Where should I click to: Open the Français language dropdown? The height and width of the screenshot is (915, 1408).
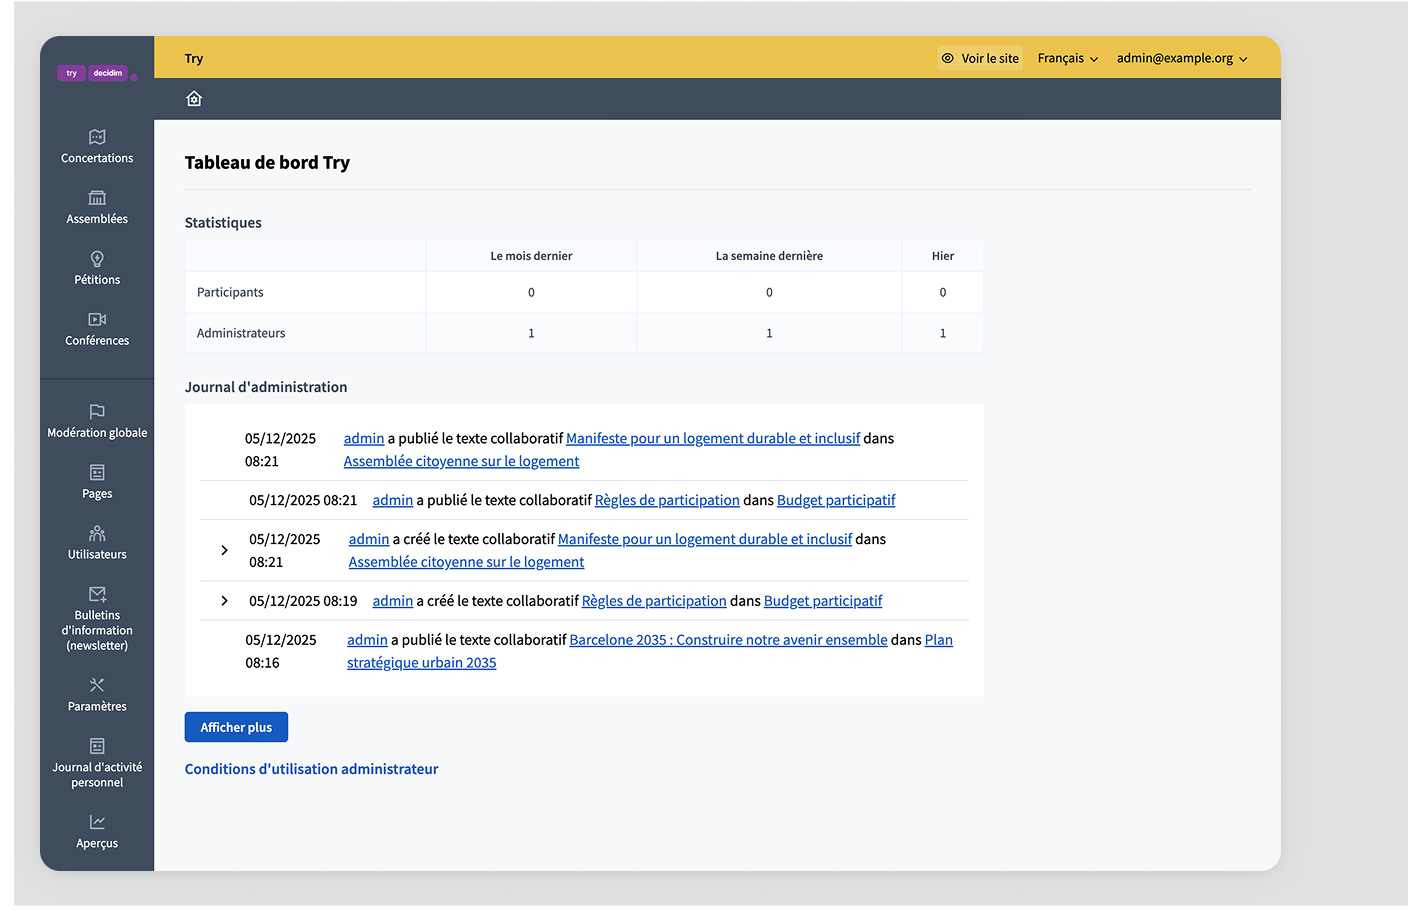pyautogui.click(x=1066, y=58)
